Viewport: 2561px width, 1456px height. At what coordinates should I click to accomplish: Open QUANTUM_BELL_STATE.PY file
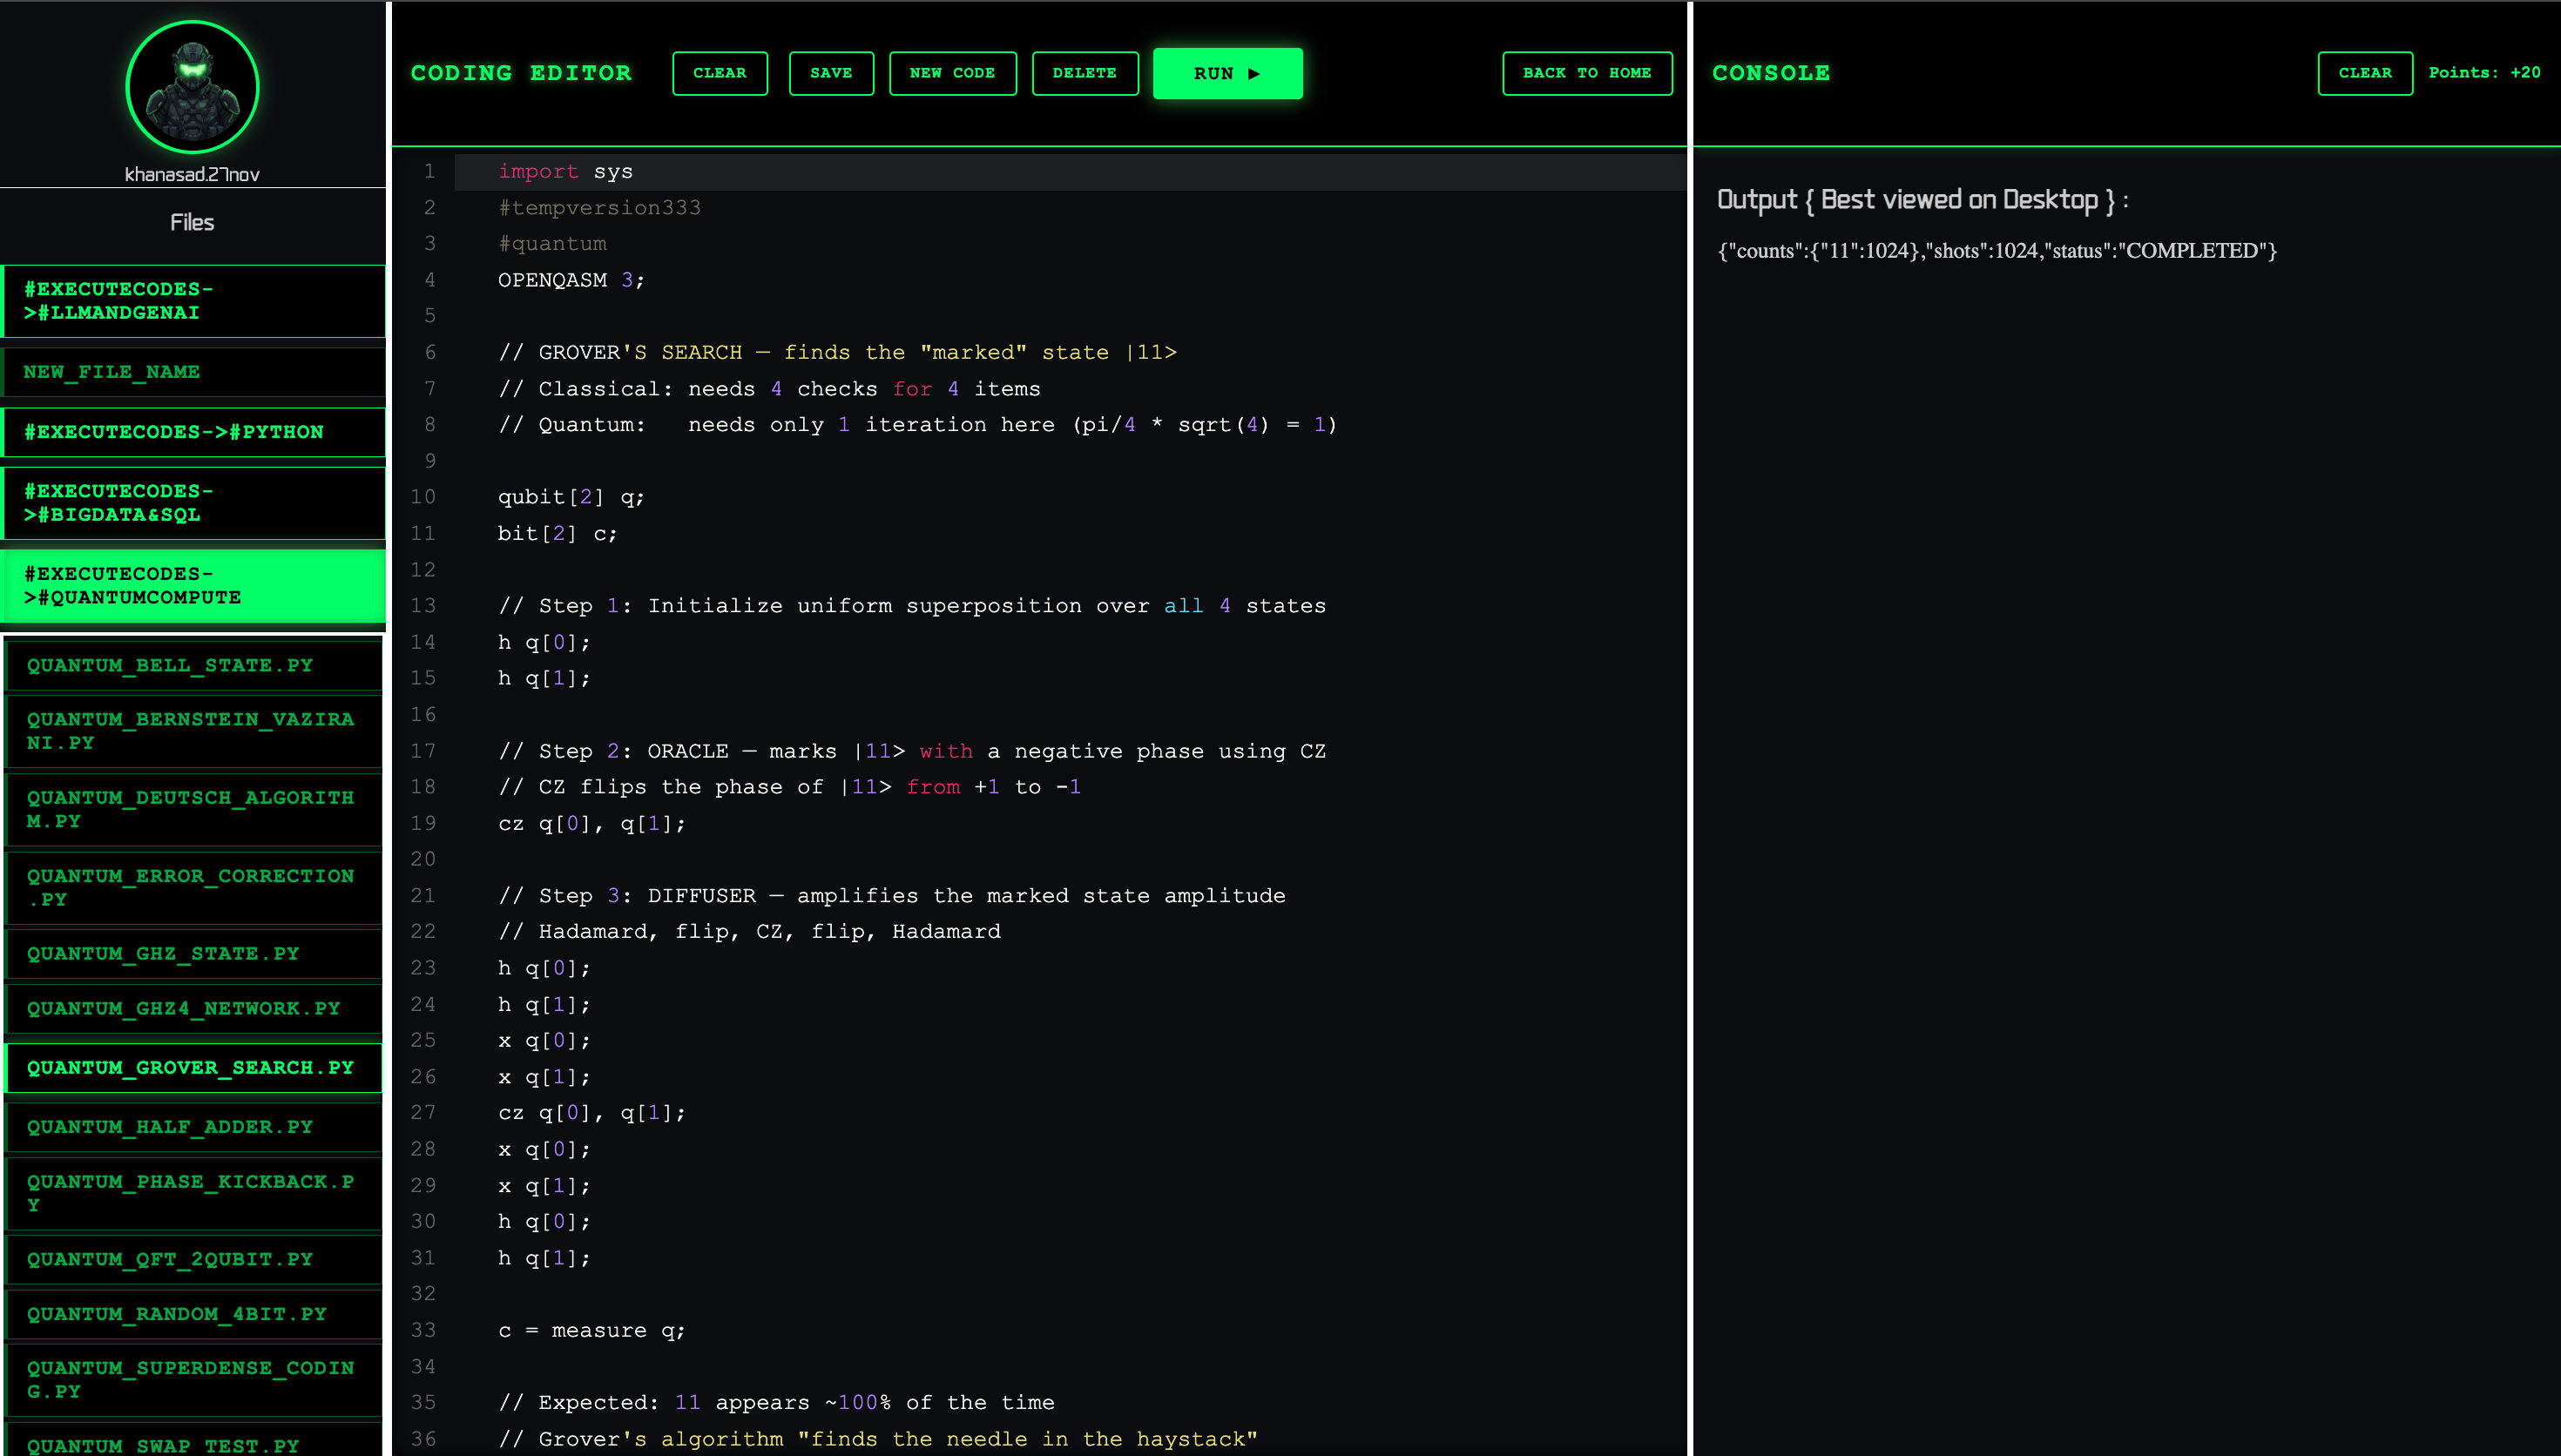pyautogui.click(x=193, y=666)
